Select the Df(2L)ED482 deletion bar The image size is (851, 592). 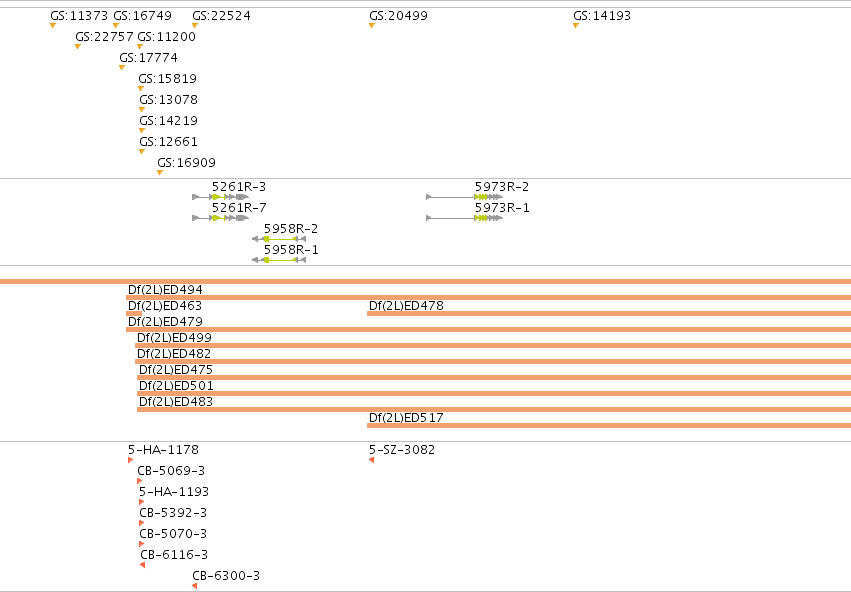493,361
